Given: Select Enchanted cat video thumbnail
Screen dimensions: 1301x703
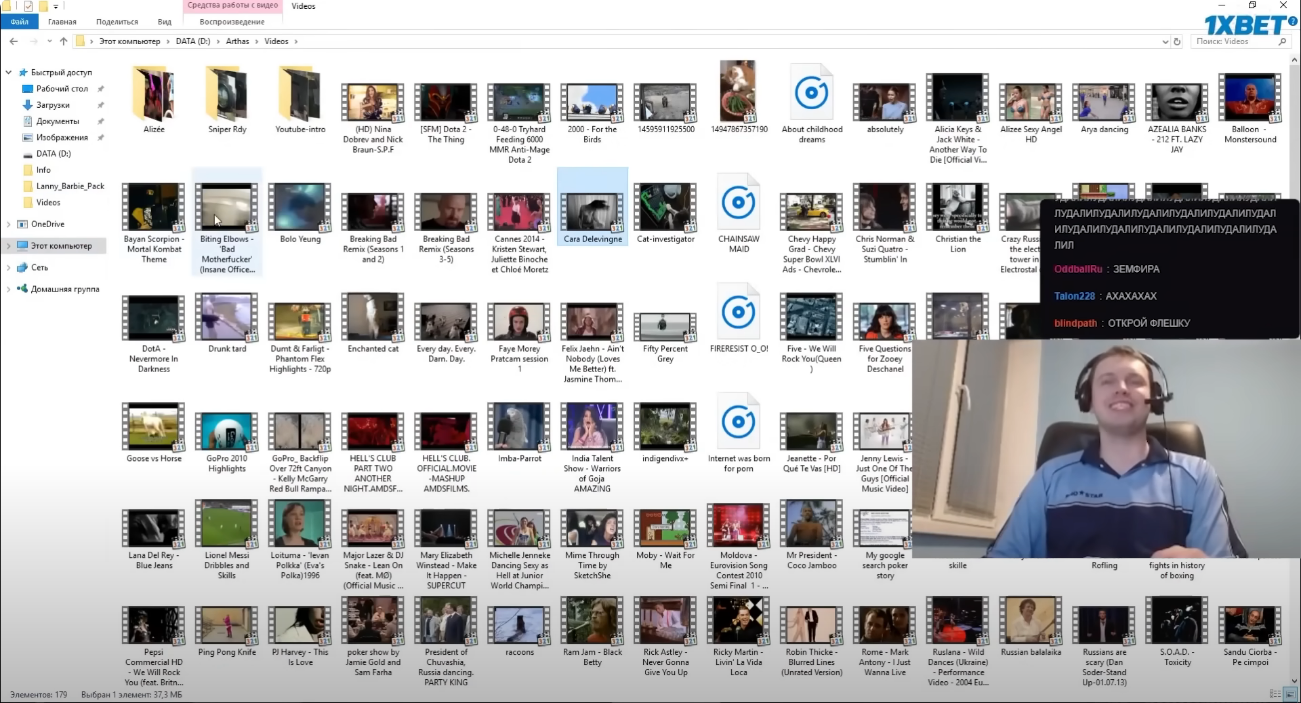Looking at the screenshot, I should coord(373,317).
